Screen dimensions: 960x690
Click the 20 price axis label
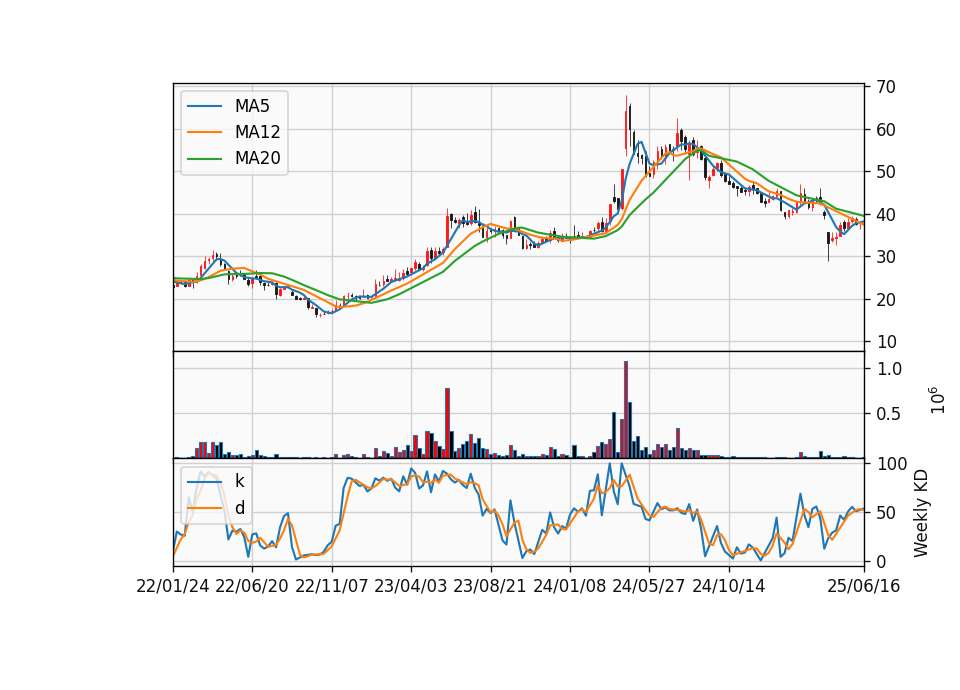click(886, 300)
